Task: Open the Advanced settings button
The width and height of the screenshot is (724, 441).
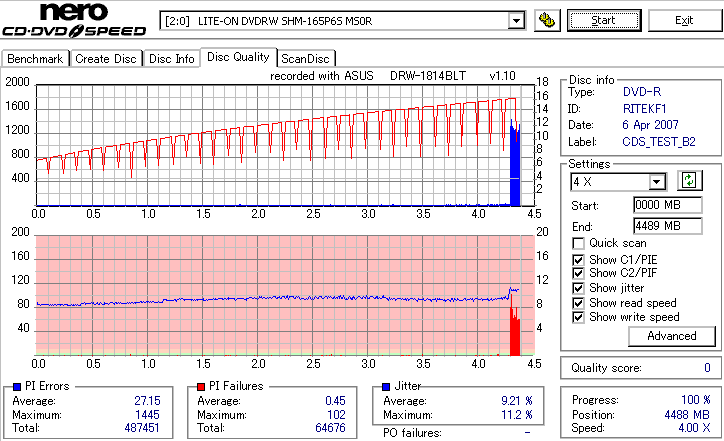Action: 671,336
